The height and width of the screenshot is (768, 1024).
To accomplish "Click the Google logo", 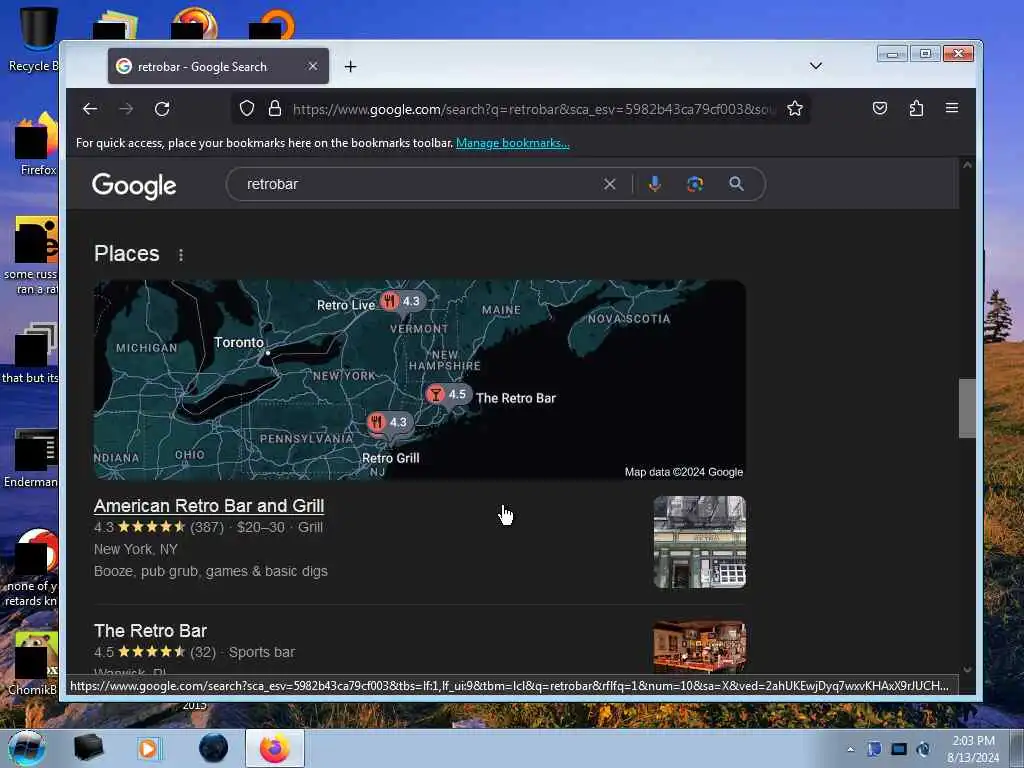I will coord(134,186).
